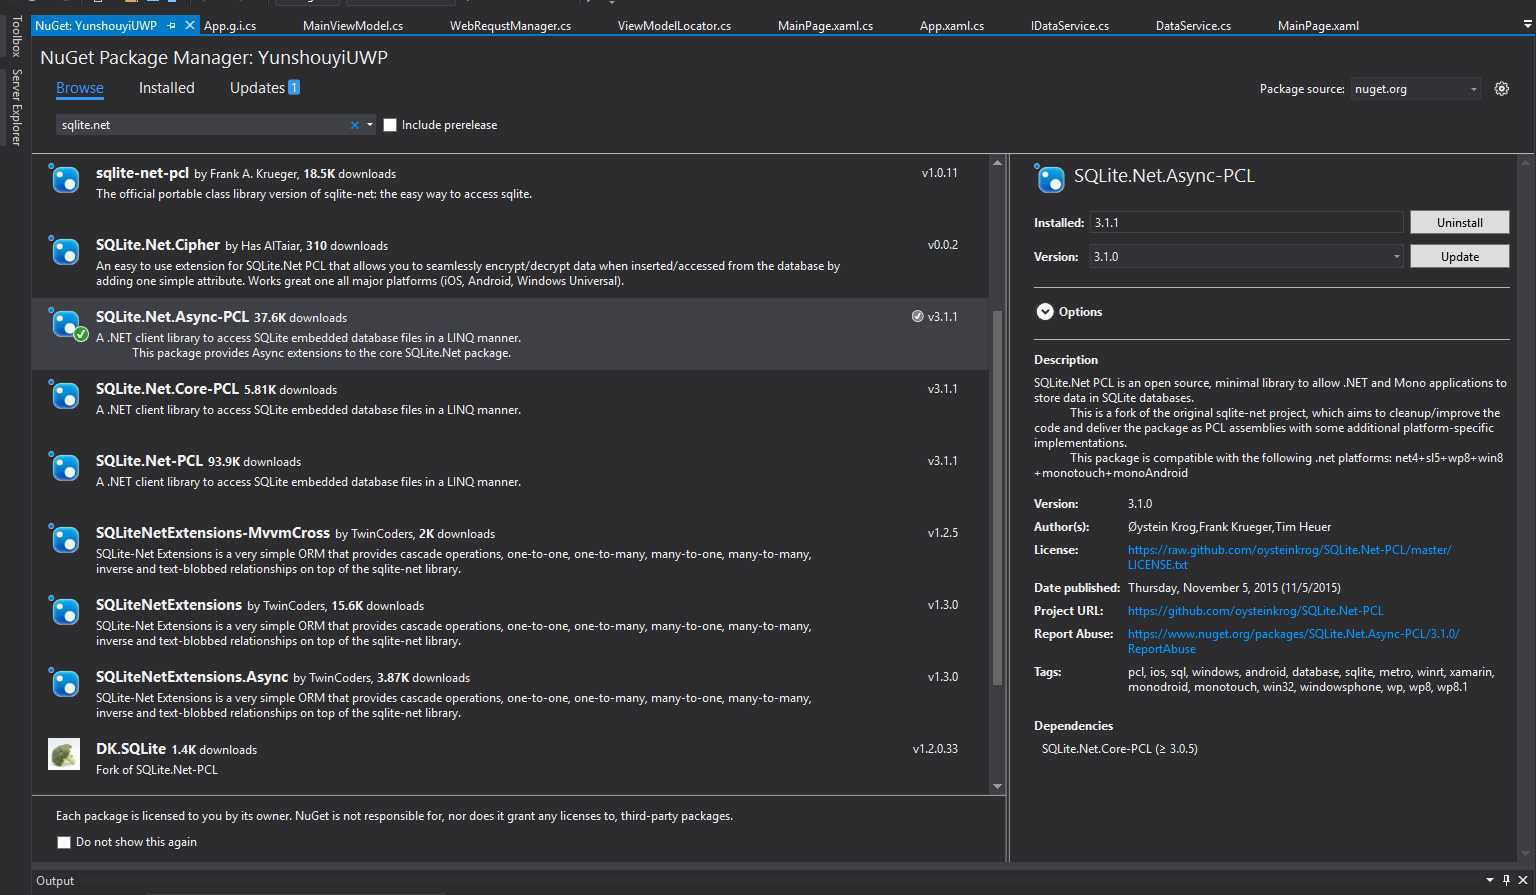Switch to the Updates tab
This screenshot has width=1536, height=895.
(x=257, y=88)
